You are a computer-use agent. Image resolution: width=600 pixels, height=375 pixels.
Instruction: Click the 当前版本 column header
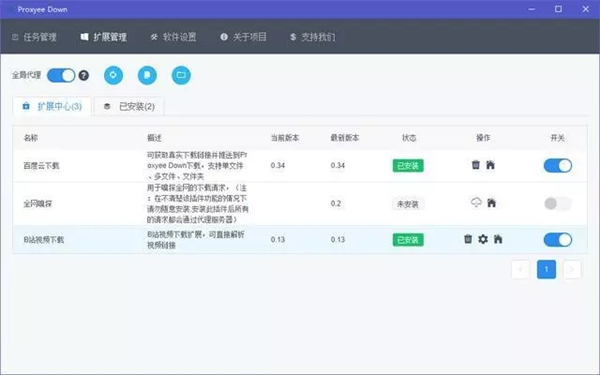[x=285, y=138]
